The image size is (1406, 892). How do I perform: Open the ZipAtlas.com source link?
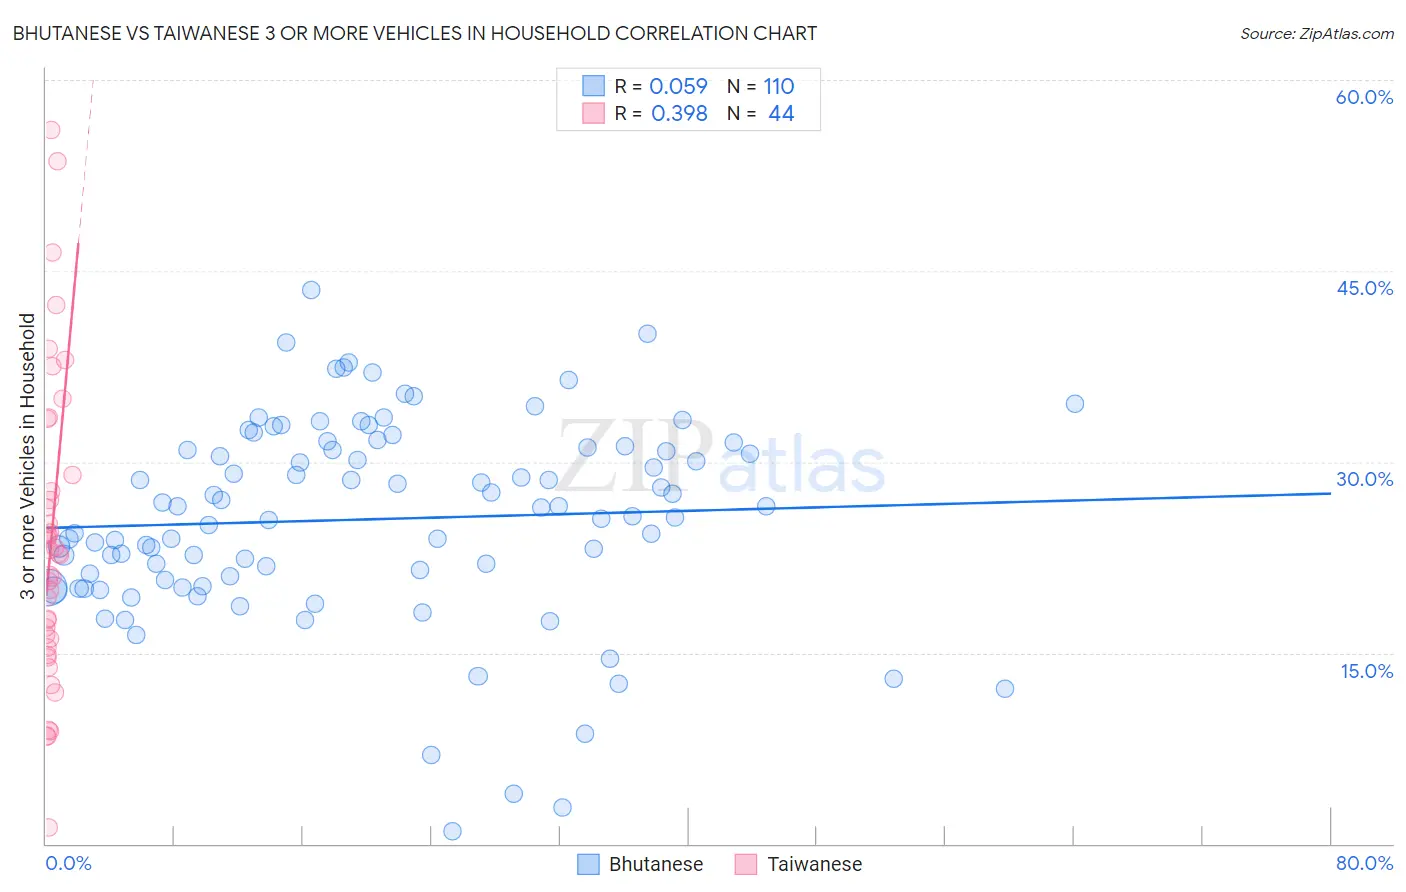tap(1317, 33)
